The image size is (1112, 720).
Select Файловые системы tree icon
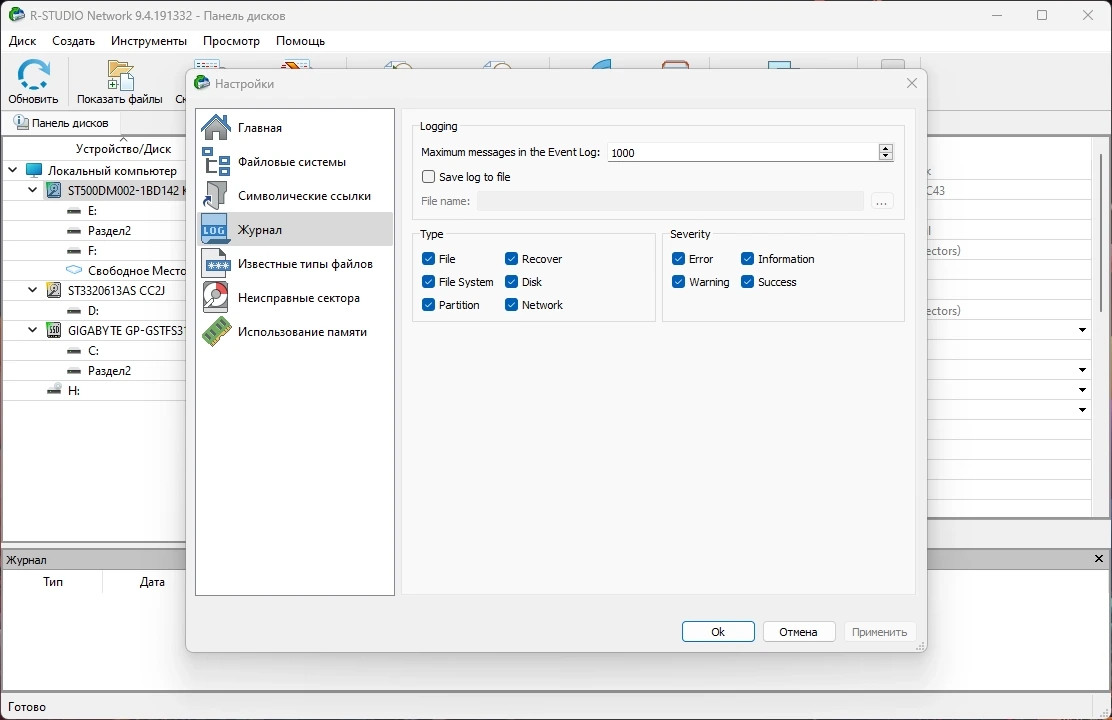coord(216,162)
